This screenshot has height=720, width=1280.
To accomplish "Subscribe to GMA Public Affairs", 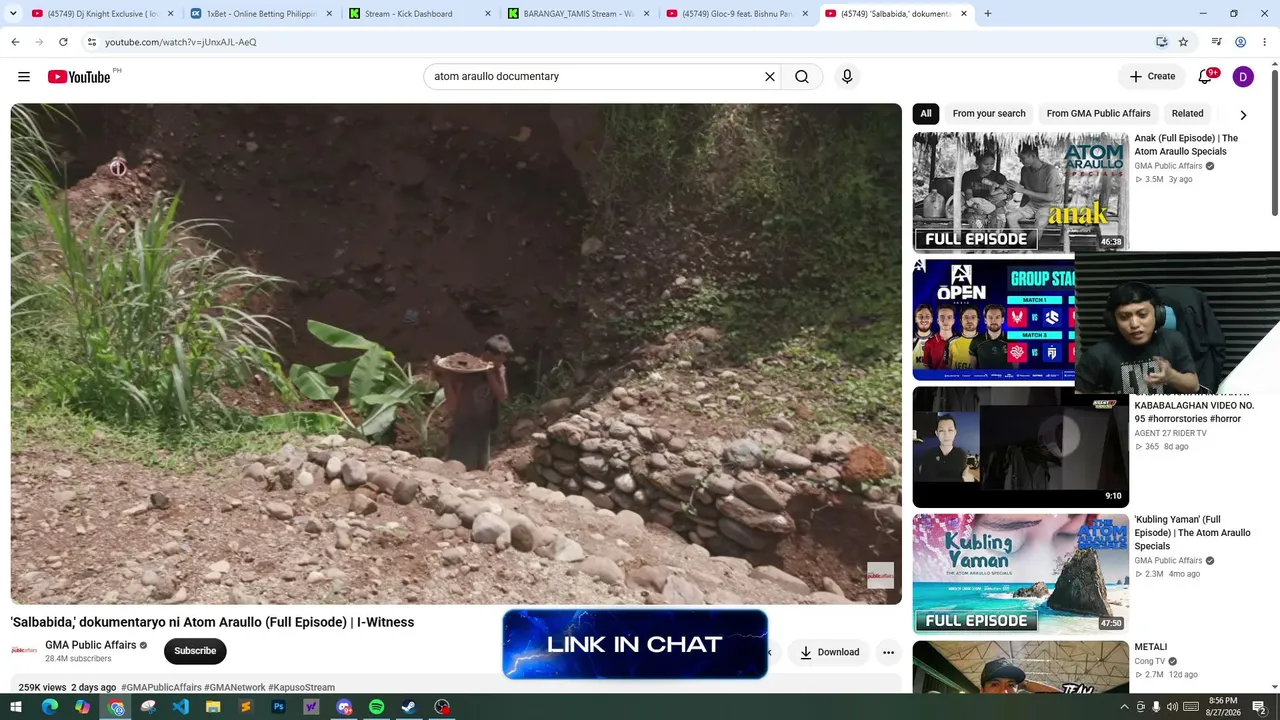I will point(195,651).
